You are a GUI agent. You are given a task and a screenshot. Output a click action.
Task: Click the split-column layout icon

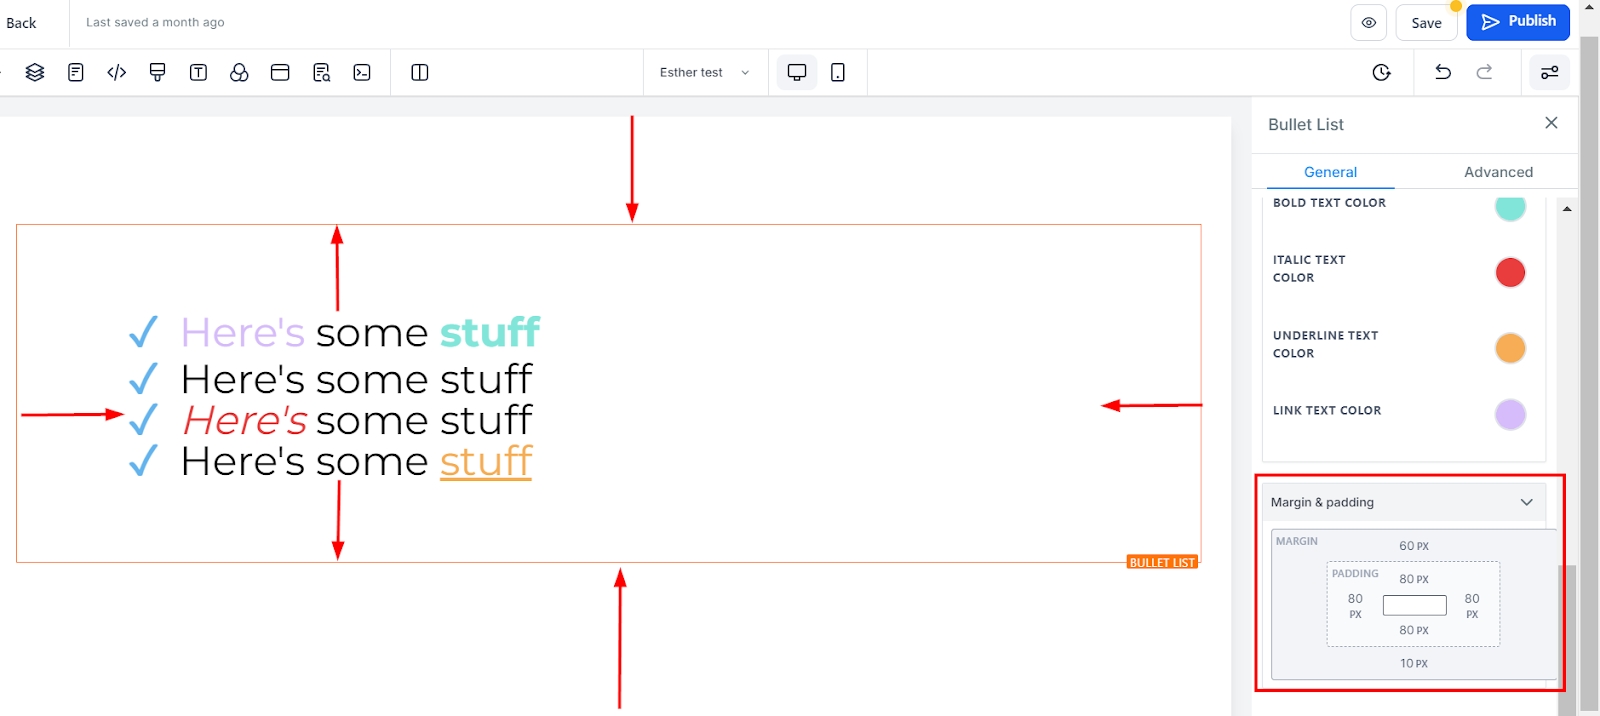point(420,72)
